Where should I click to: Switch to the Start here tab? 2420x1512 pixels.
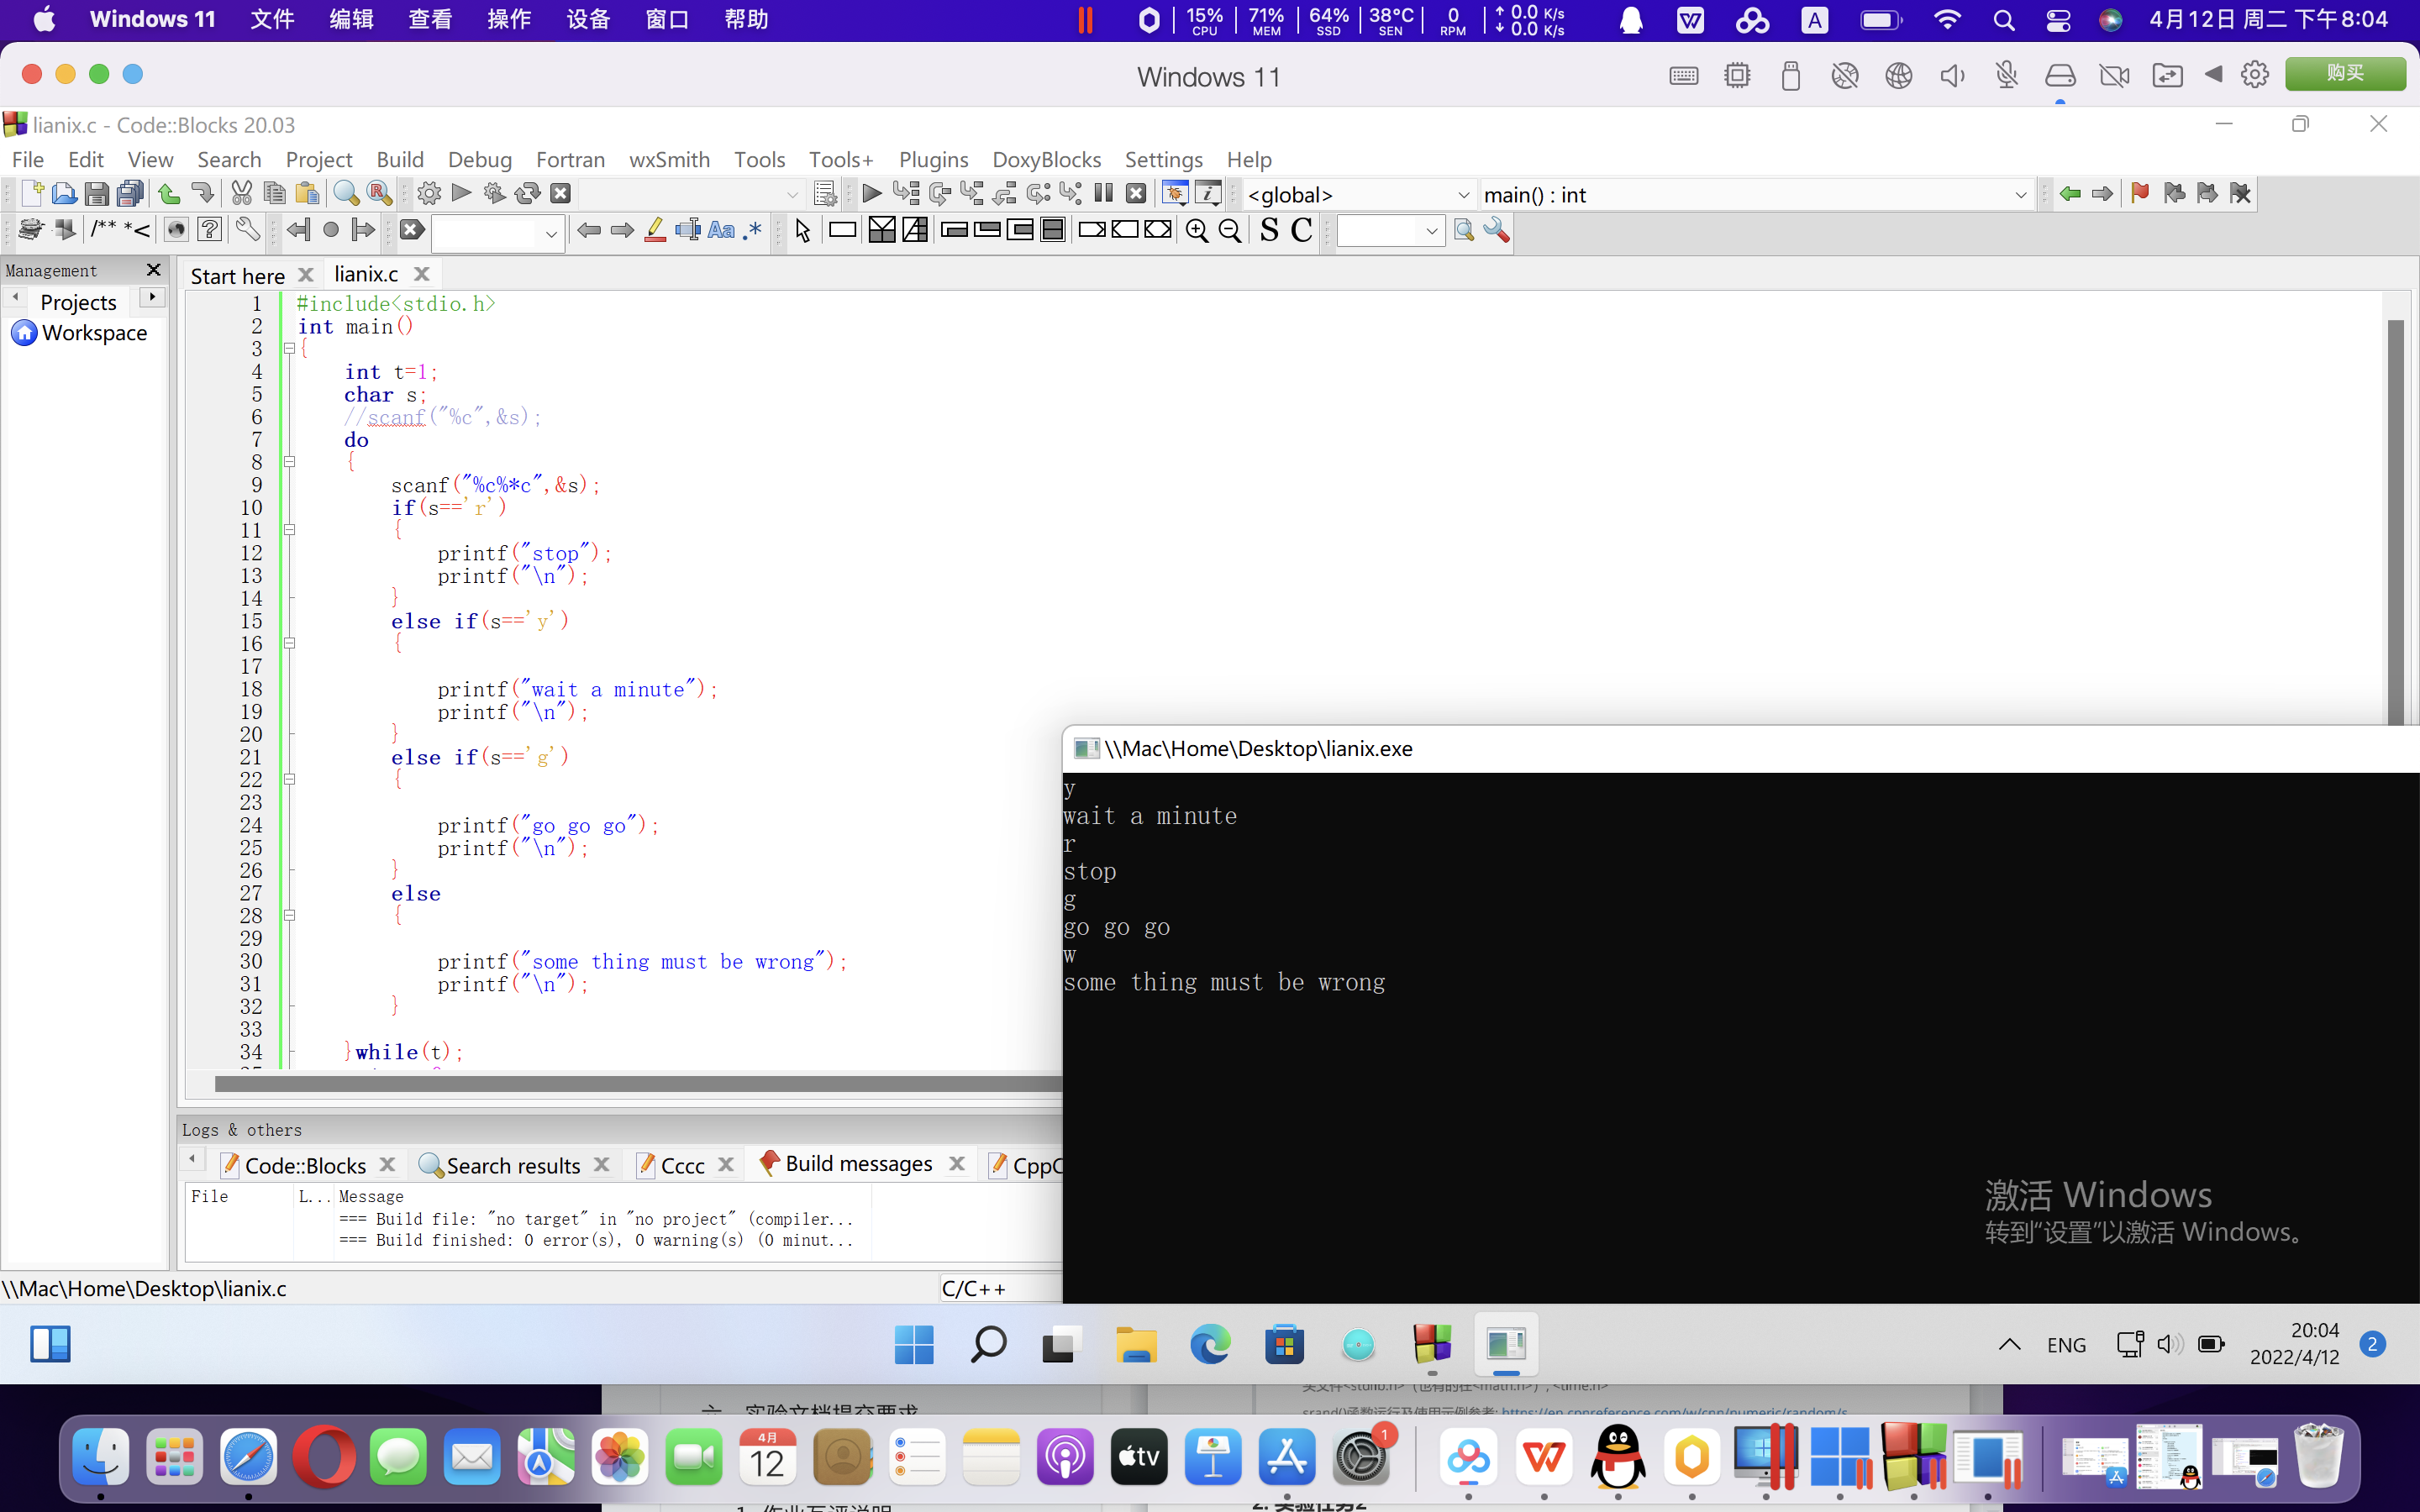238,276
